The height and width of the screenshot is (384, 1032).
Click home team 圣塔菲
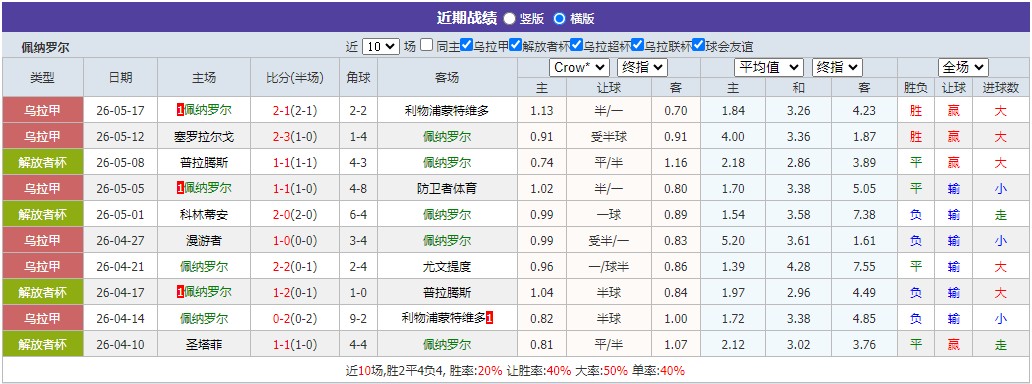pyautogui.click(x=203, y=344)
